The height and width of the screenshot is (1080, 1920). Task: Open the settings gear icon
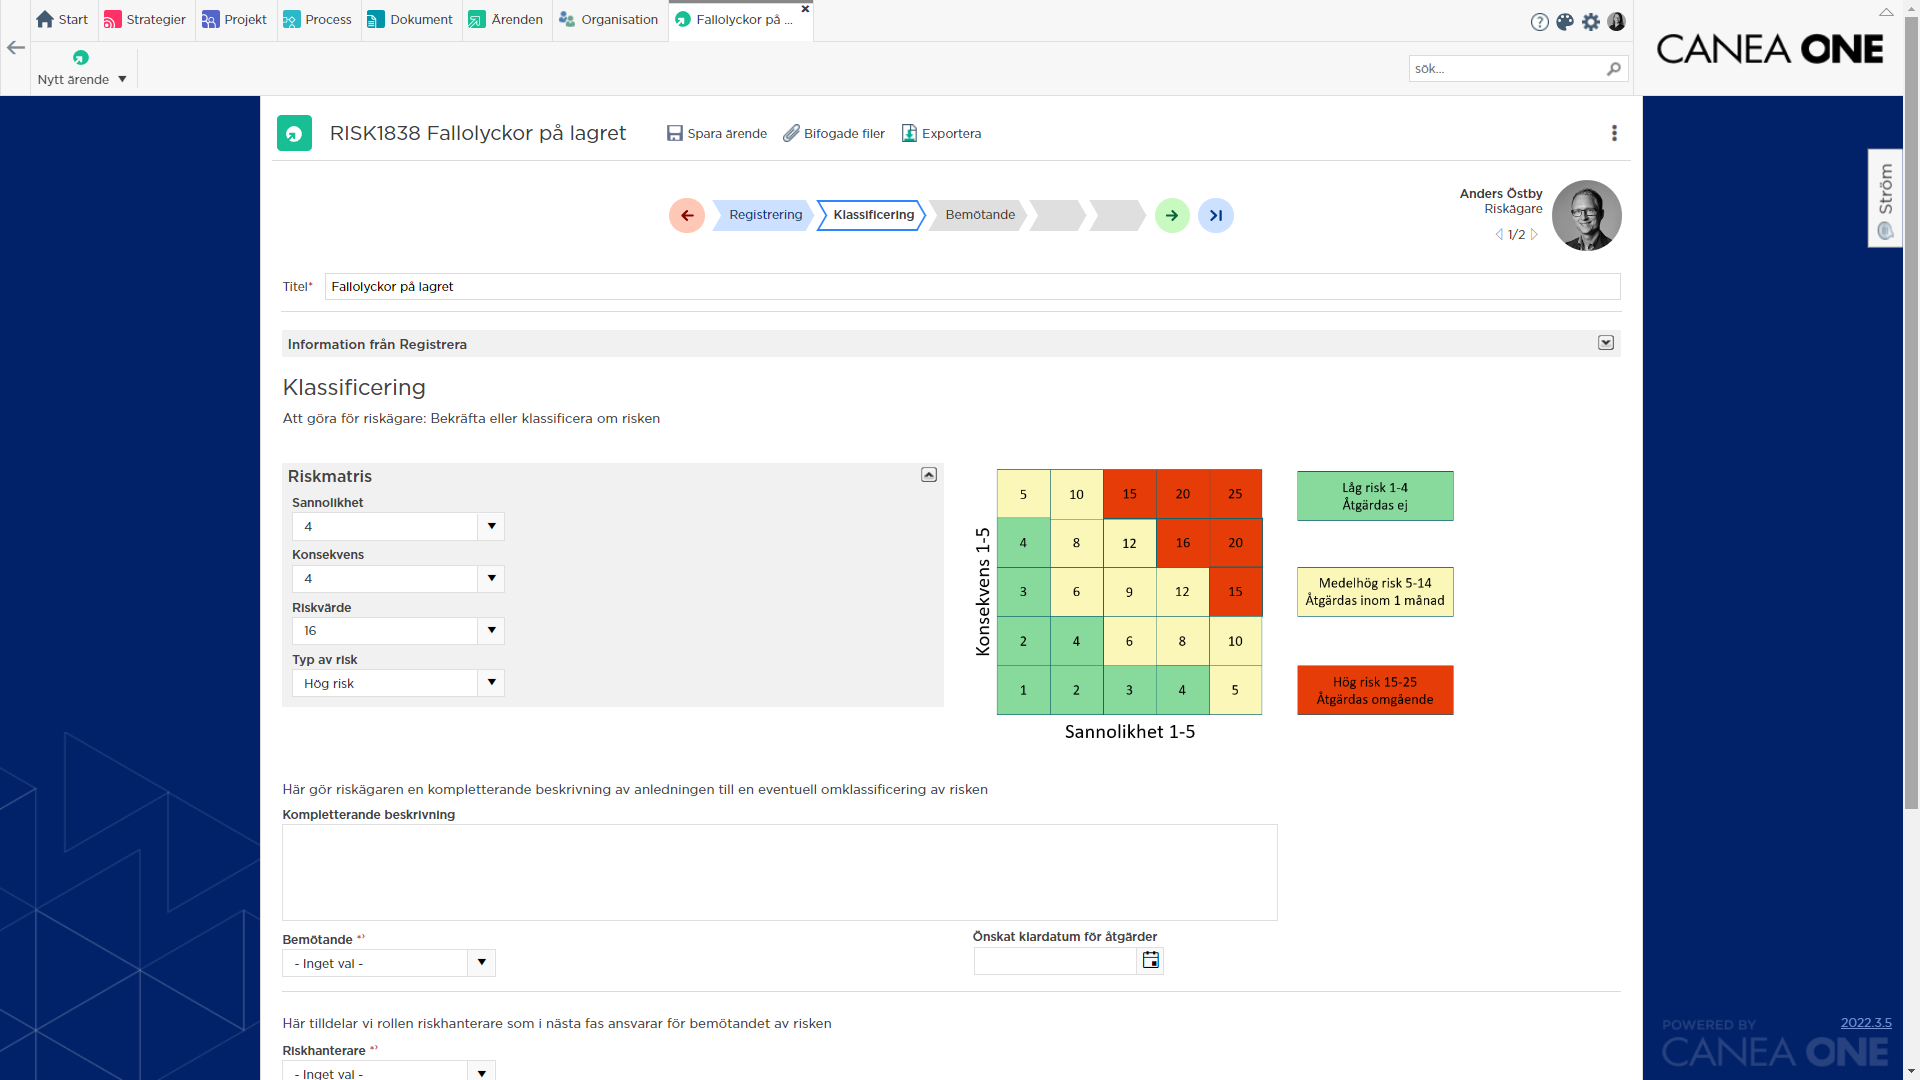pos(1591,21)
